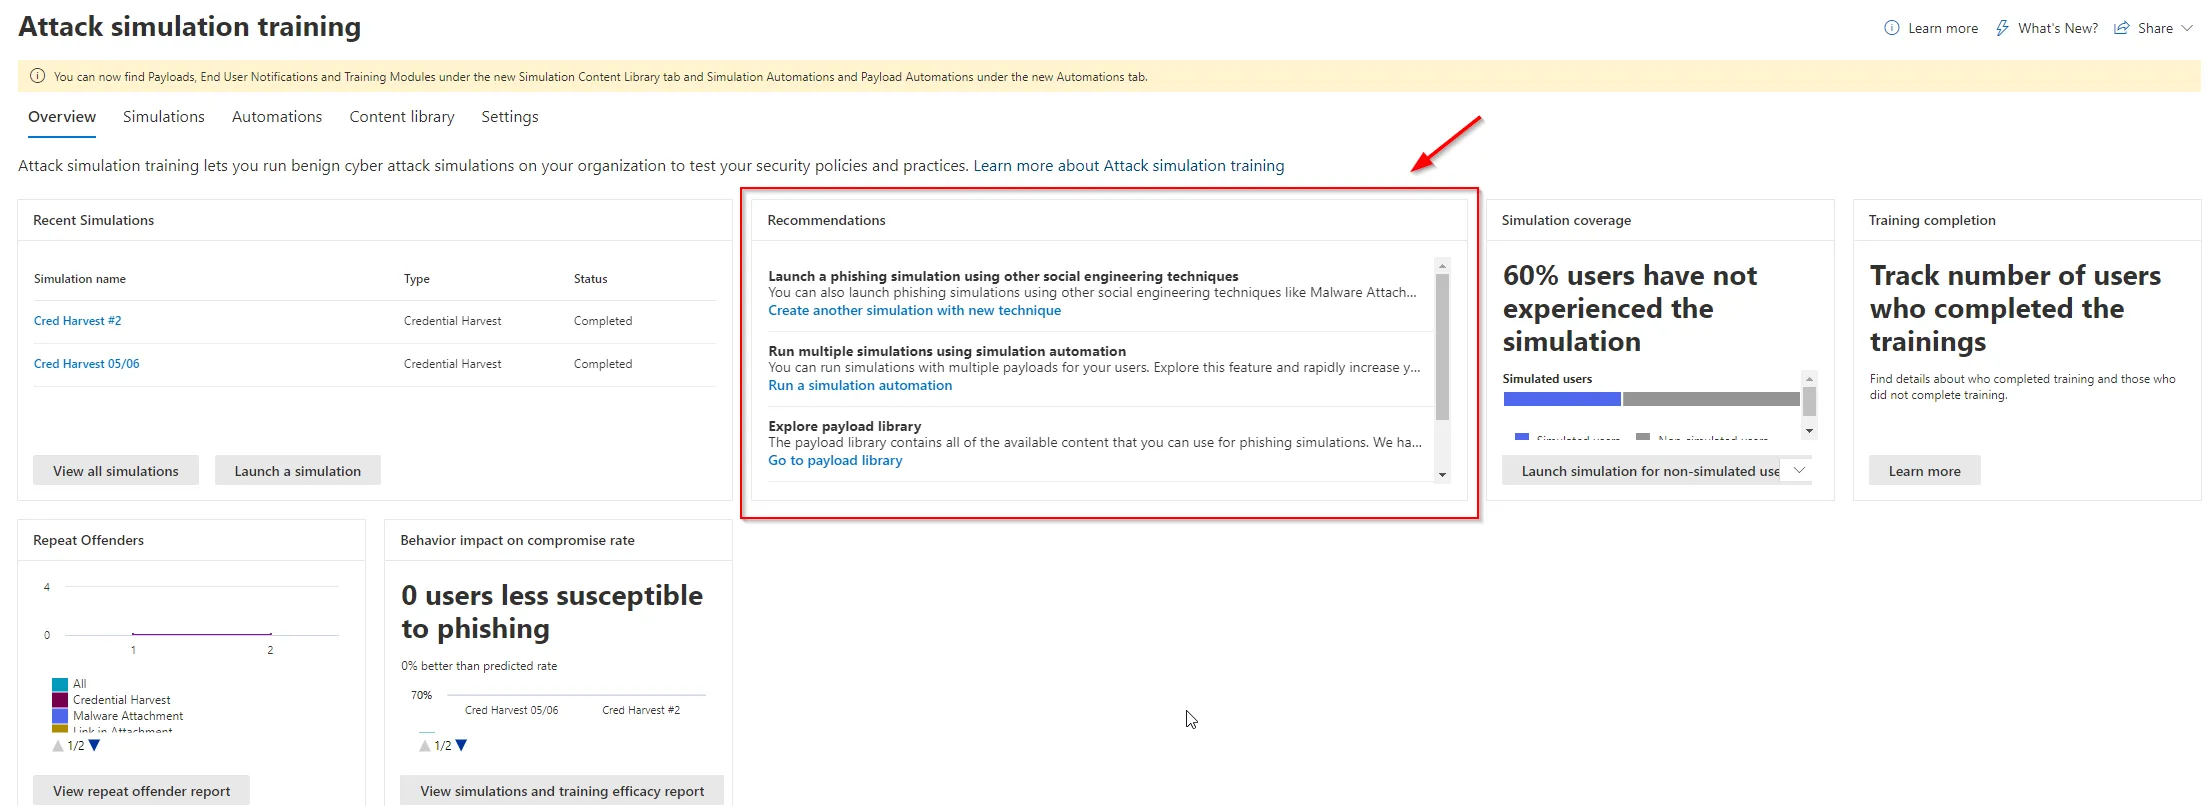Follow the Go to payload library link
The width and height of the screenshot is (2207, 806).
coord(835,461)
